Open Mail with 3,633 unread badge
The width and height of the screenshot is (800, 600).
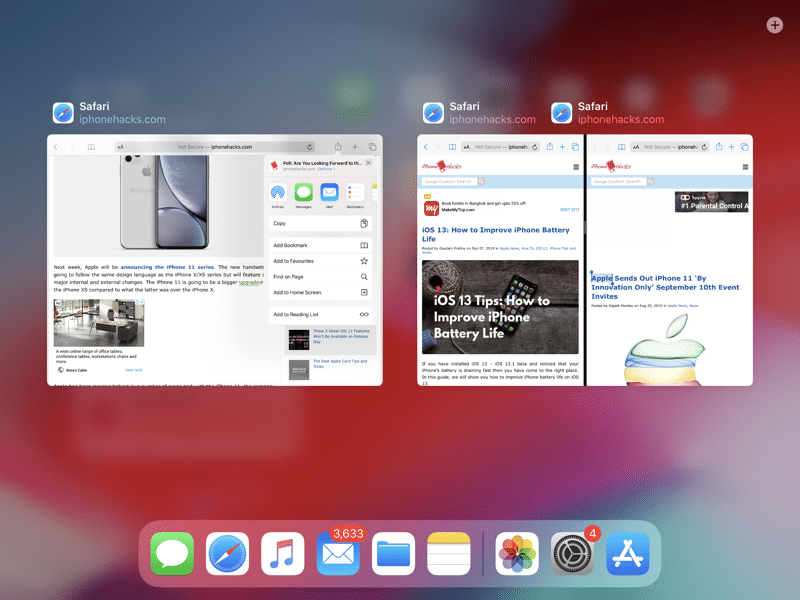click(x=338, y=553)
